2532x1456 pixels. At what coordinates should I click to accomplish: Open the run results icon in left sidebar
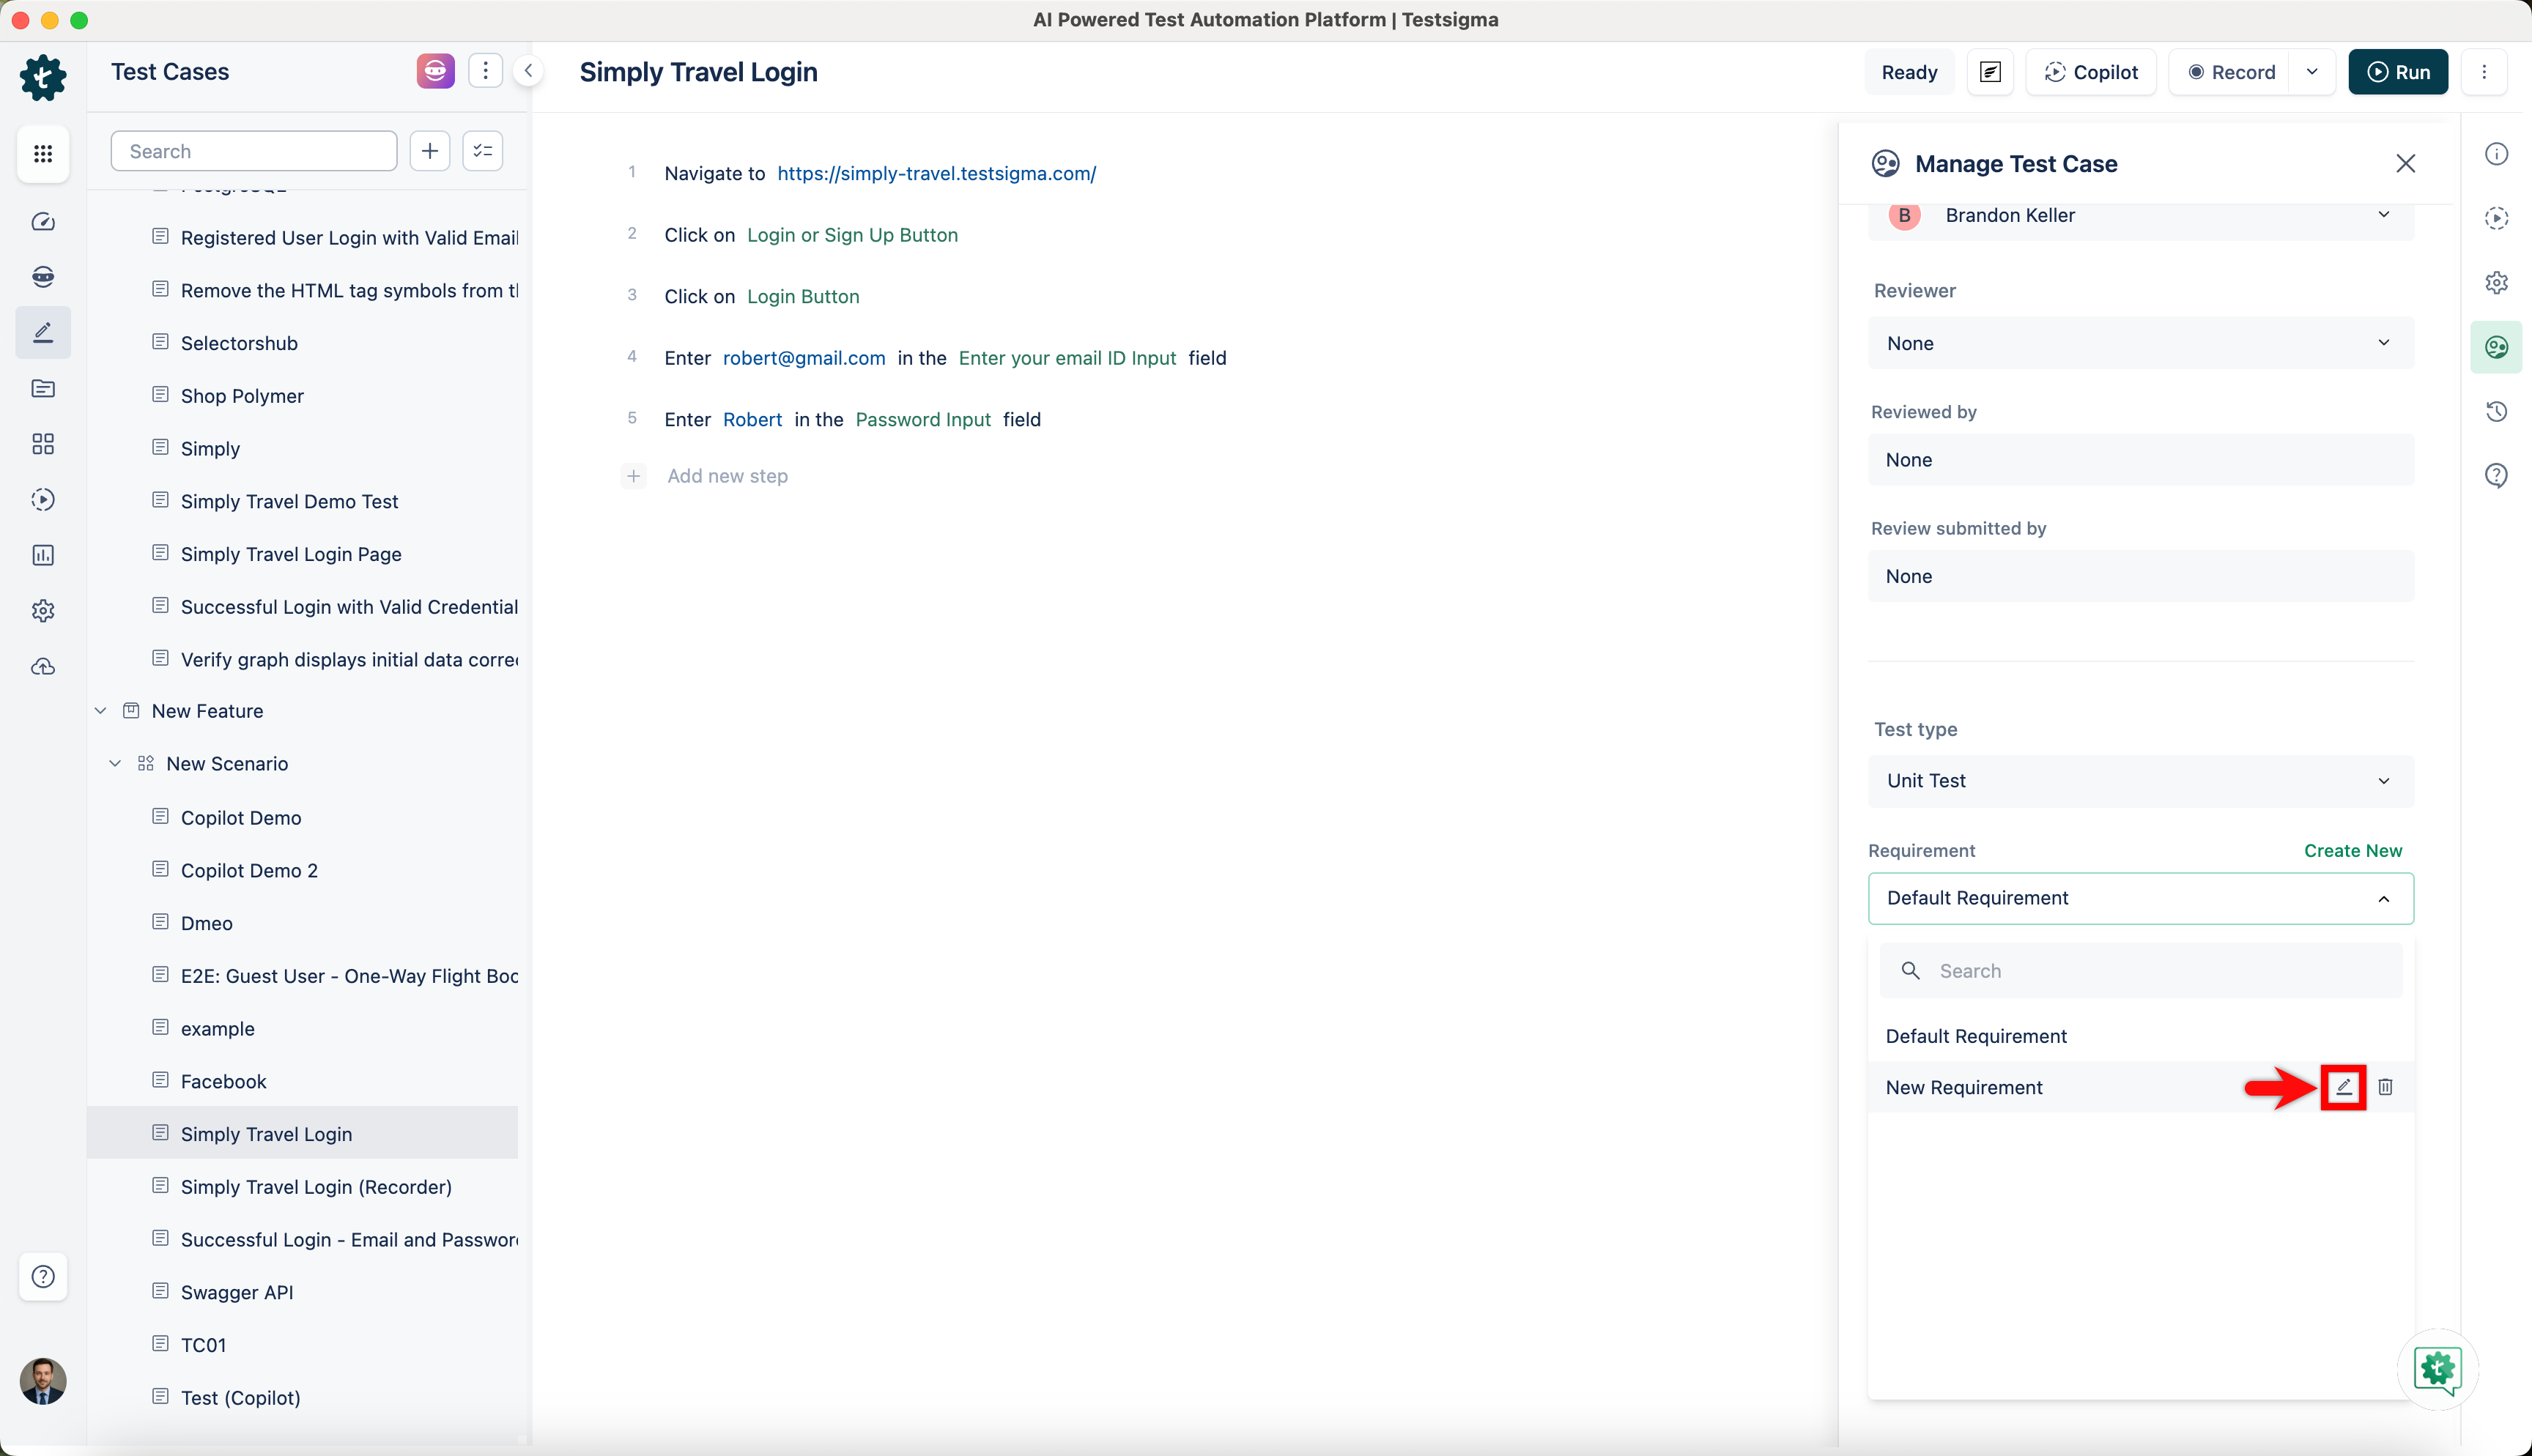[x=43, y=500]
